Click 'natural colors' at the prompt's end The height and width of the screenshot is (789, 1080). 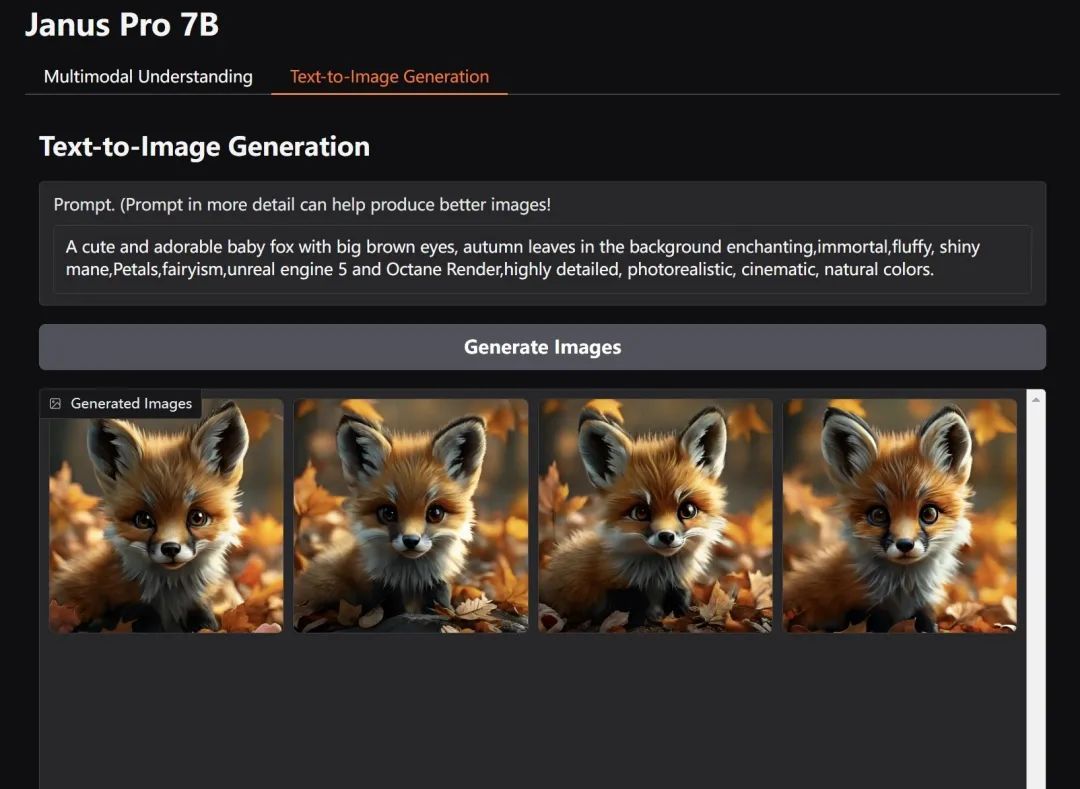point(878,269)
